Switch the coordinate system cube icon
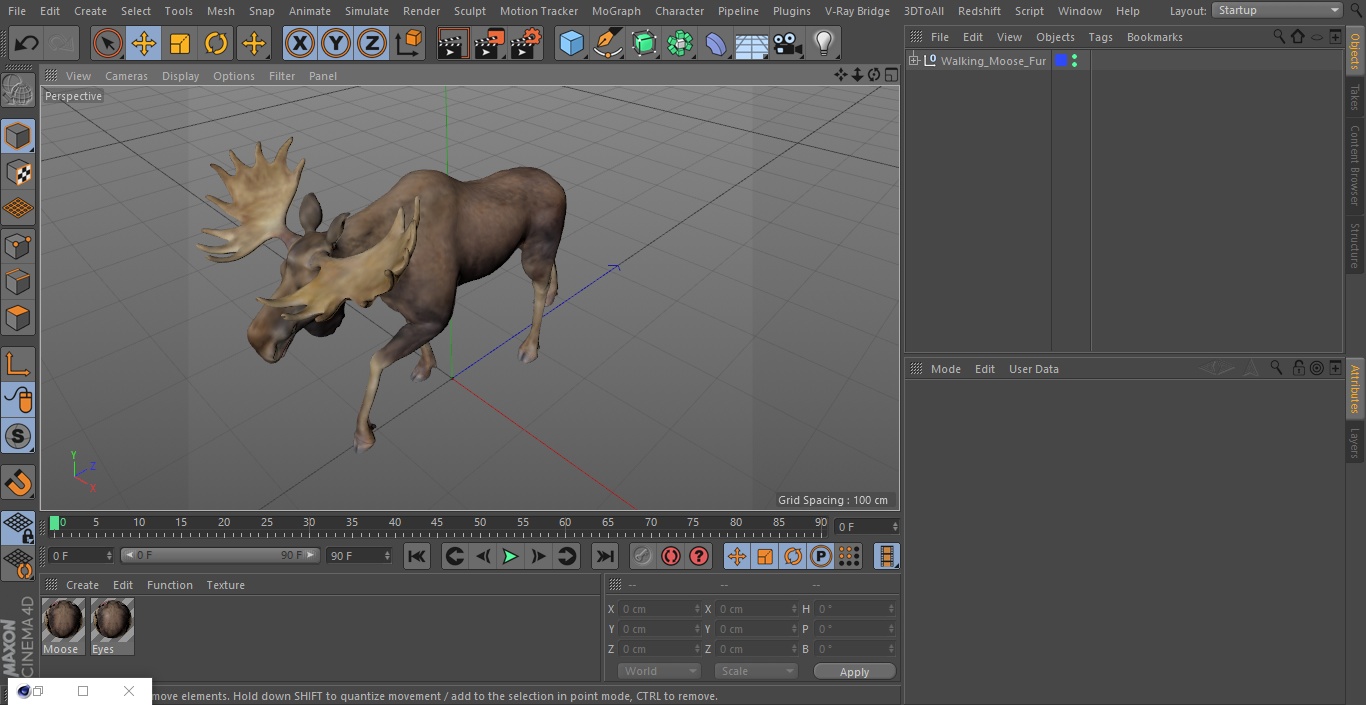Viewport: 1366px width, 705px height. pyautogui.click(x=409, y=43)
